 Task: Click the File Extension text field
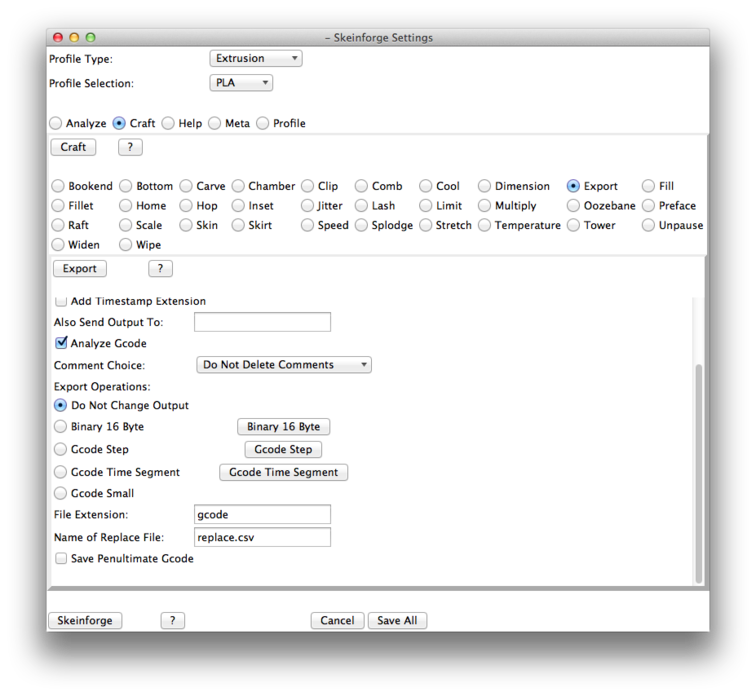pos(262,514)
